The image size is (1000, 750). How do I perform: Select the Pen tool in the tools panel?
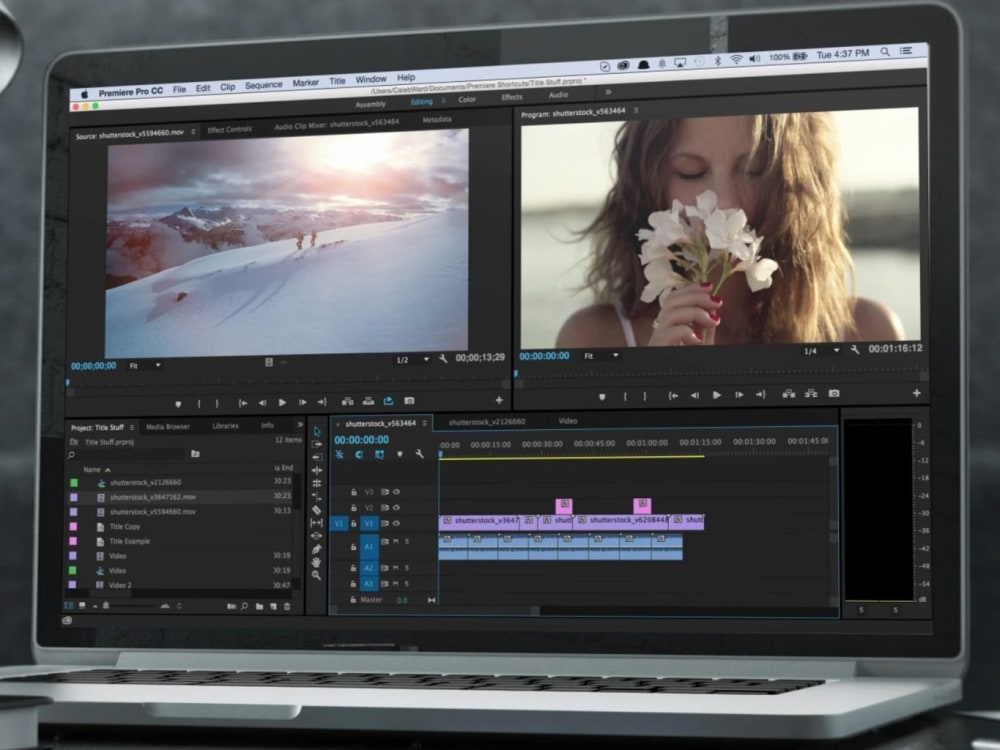[317, 549]
